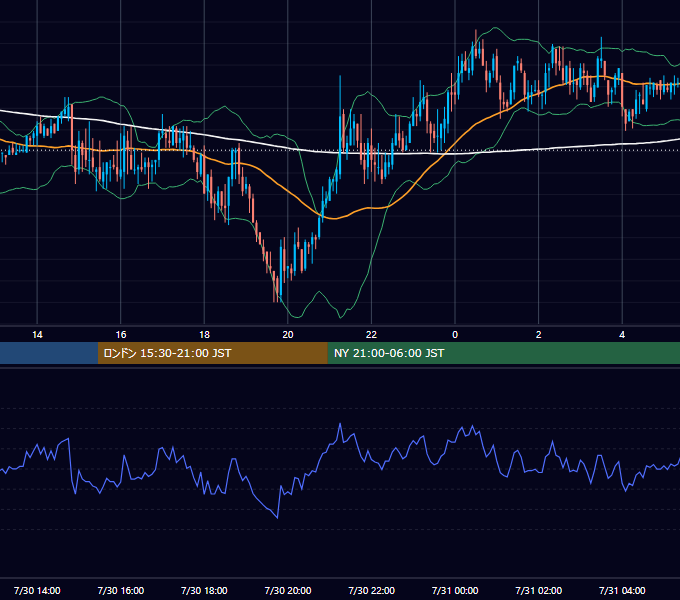Click the indicator line's lowest trough near 20:00
Viewport: 680px width, 600px height.
277,517
